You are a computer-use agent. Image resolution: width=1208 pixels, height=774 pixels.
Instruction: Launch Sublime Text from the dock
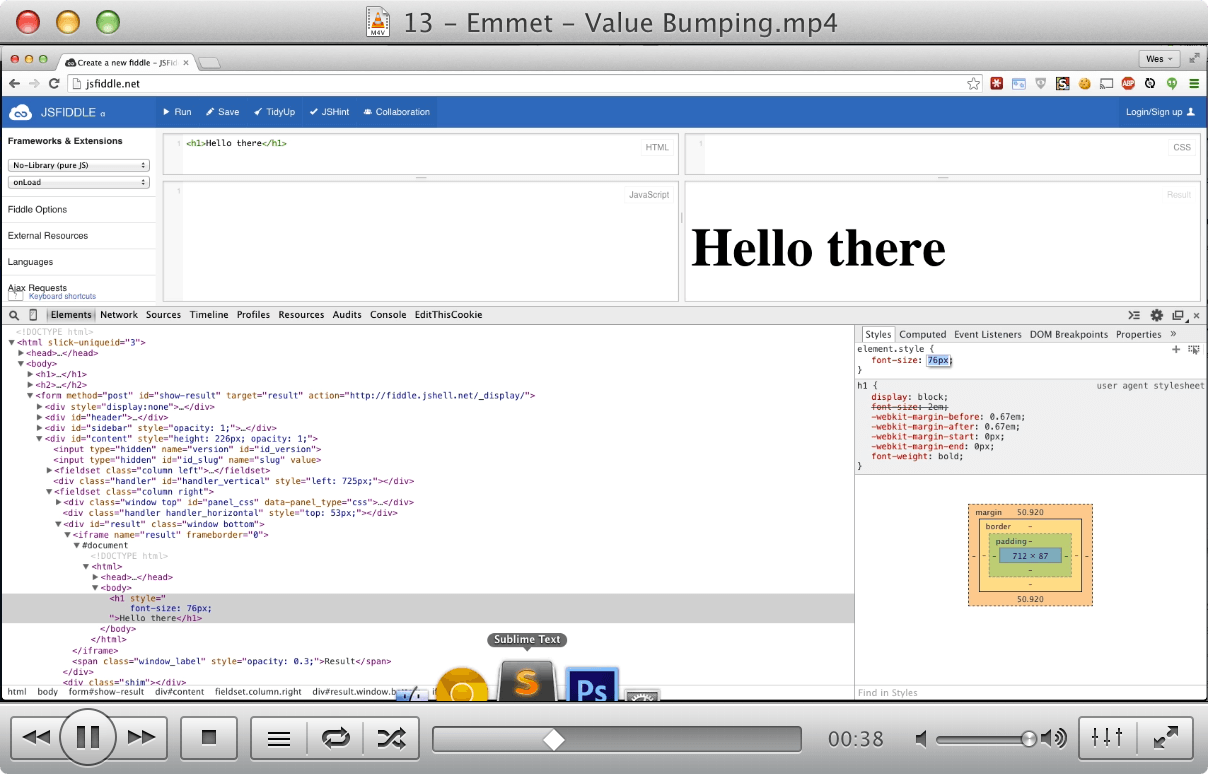click(526, 683)
